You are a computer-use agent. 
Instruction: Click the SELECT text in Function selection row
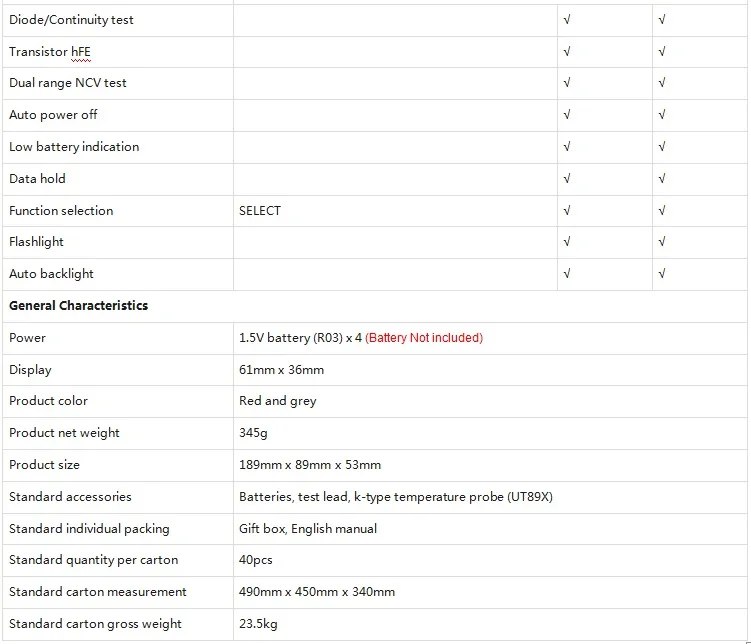[260, 211]
